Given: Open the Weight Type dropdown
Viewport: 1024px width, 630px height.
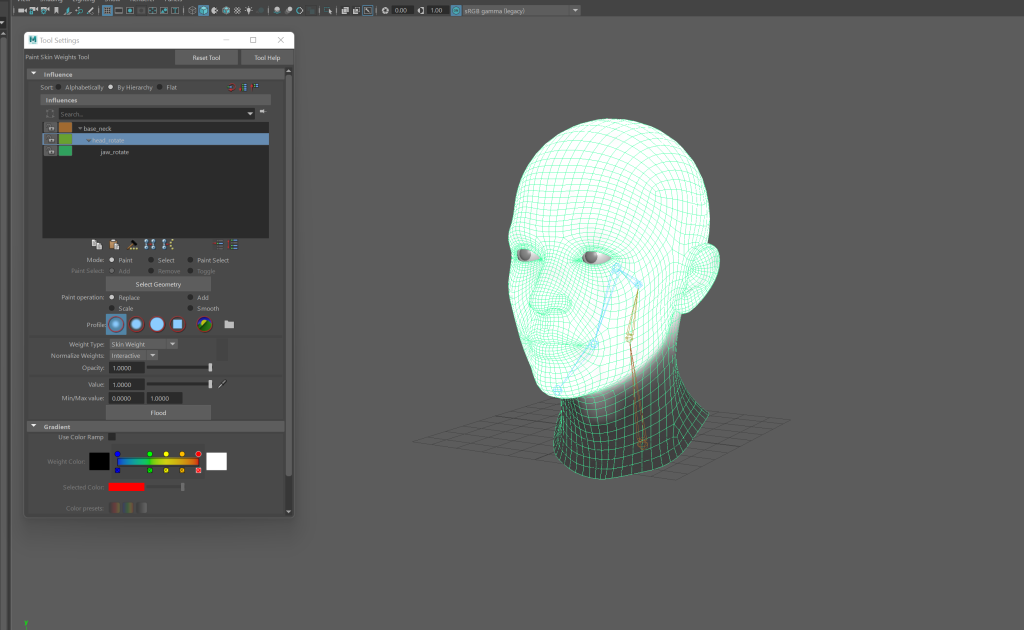Looking at the screenshot, I should (143, 344).
